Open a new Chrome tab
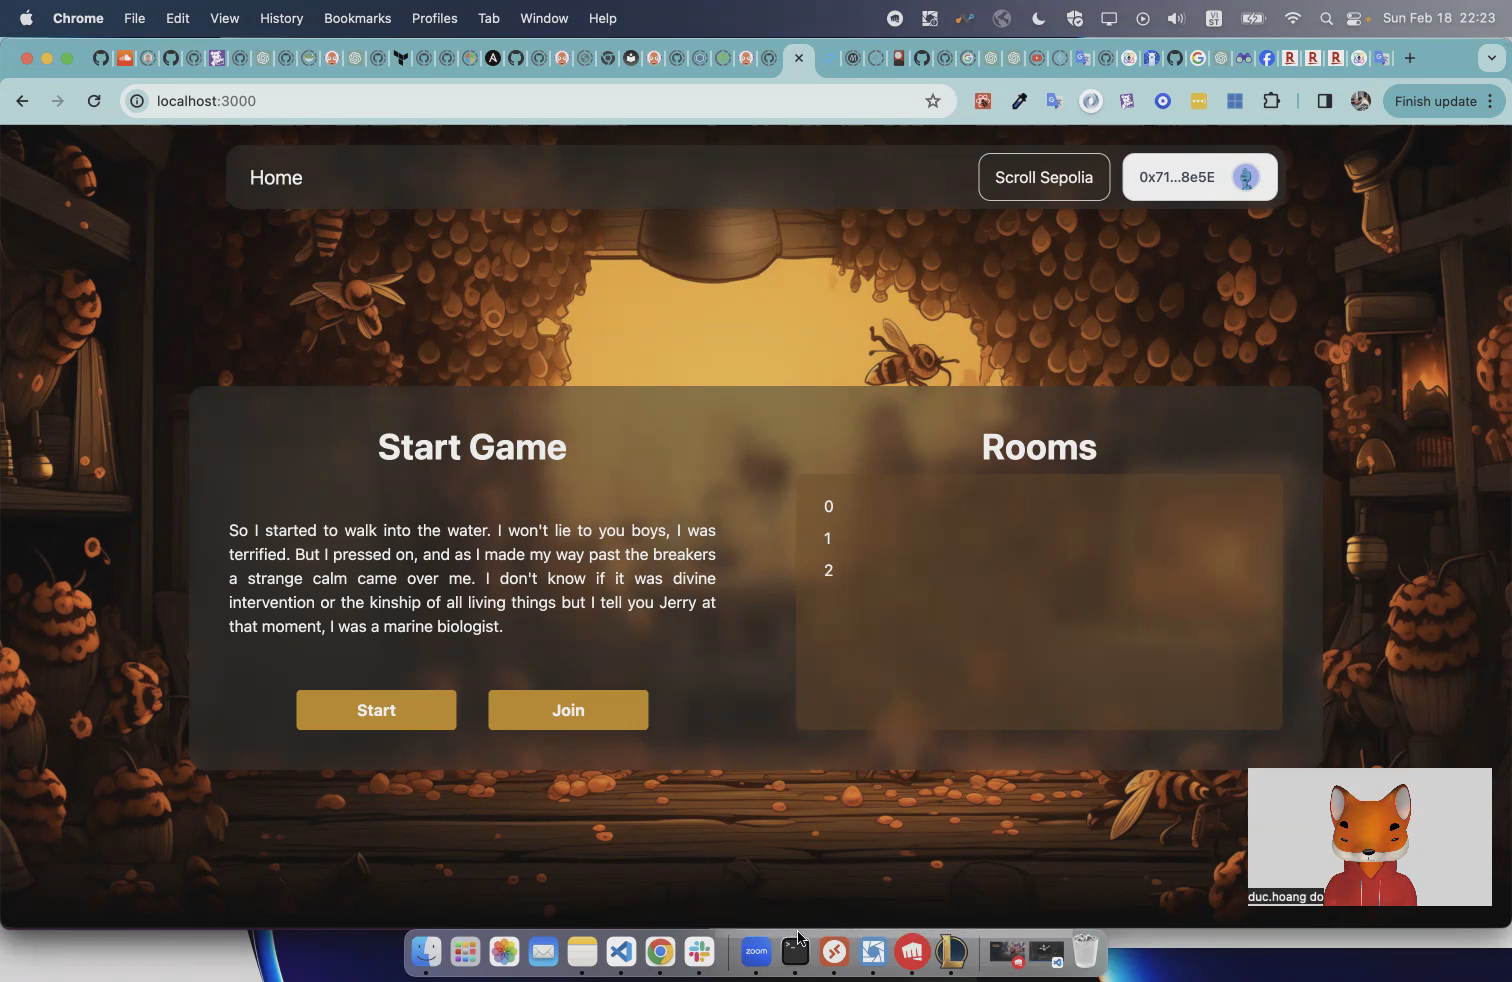This screenshot has width=1512, height=982. point(1410,58)
